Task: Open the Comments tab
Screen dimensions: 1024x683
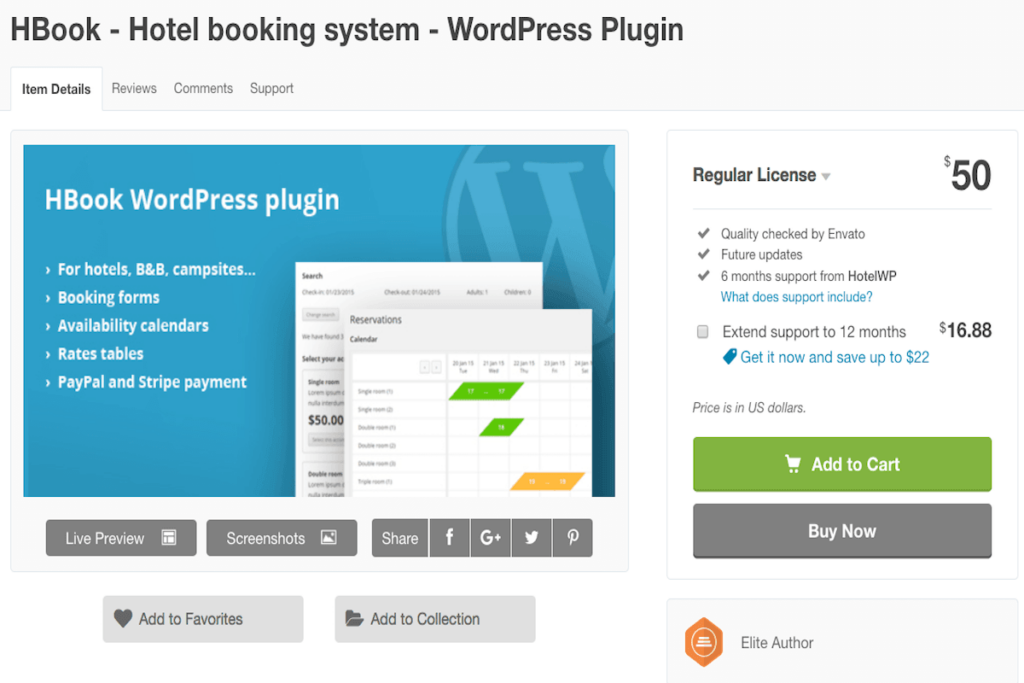Action: [203, 88]
